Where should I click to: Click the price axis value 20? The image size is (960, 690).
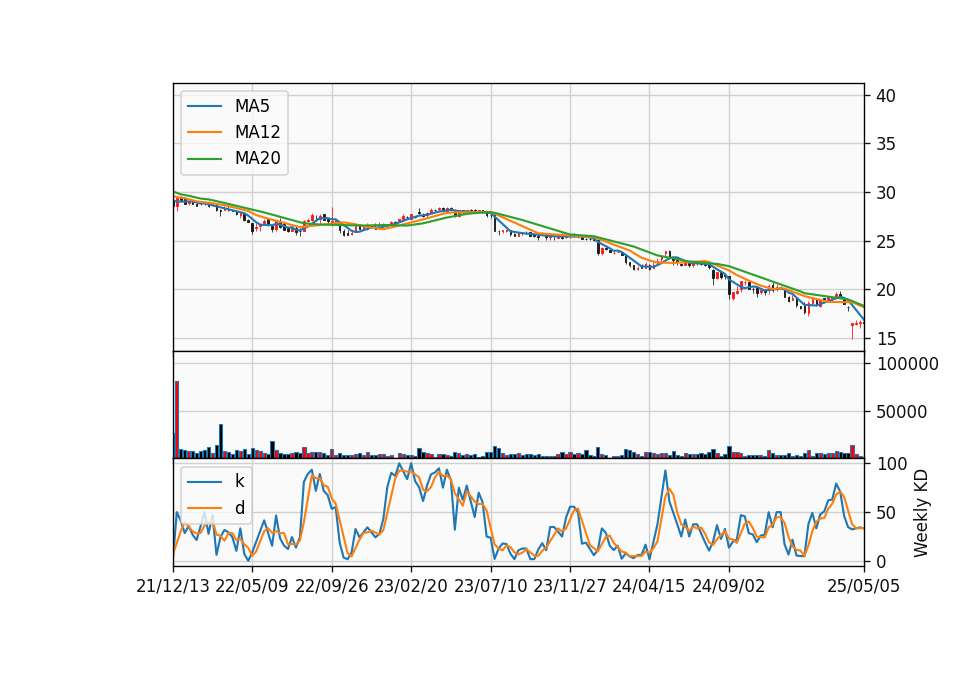(886, 290)
